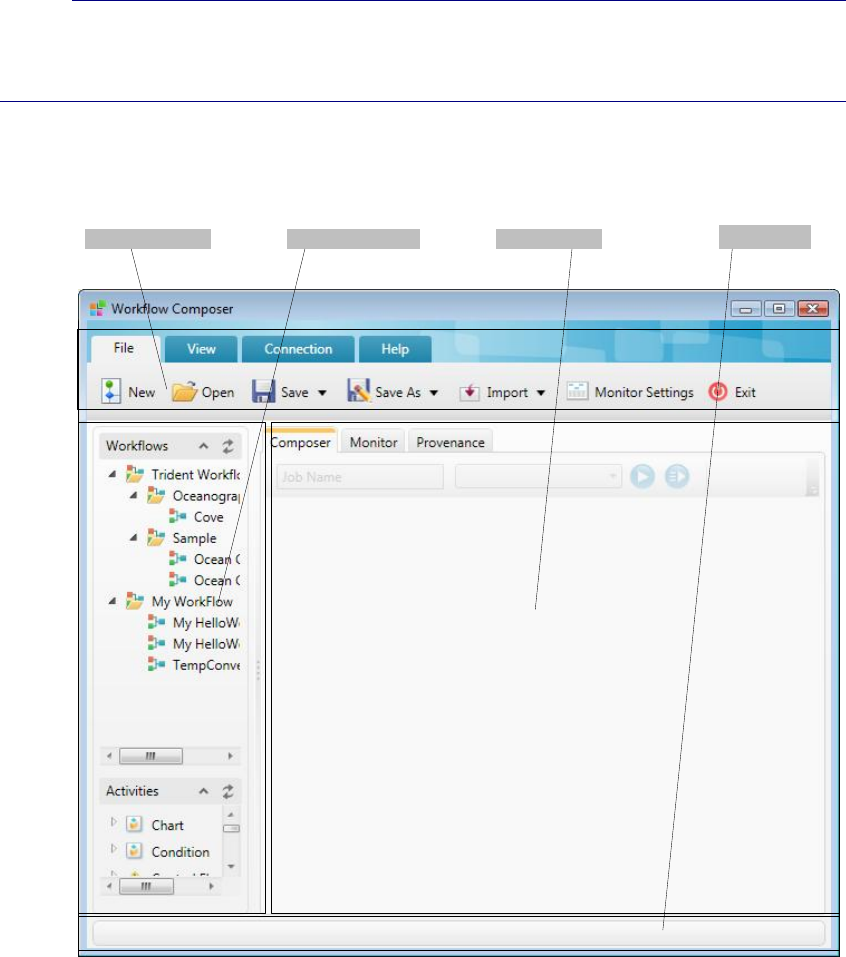Click the Exit button label

[745, 392]
